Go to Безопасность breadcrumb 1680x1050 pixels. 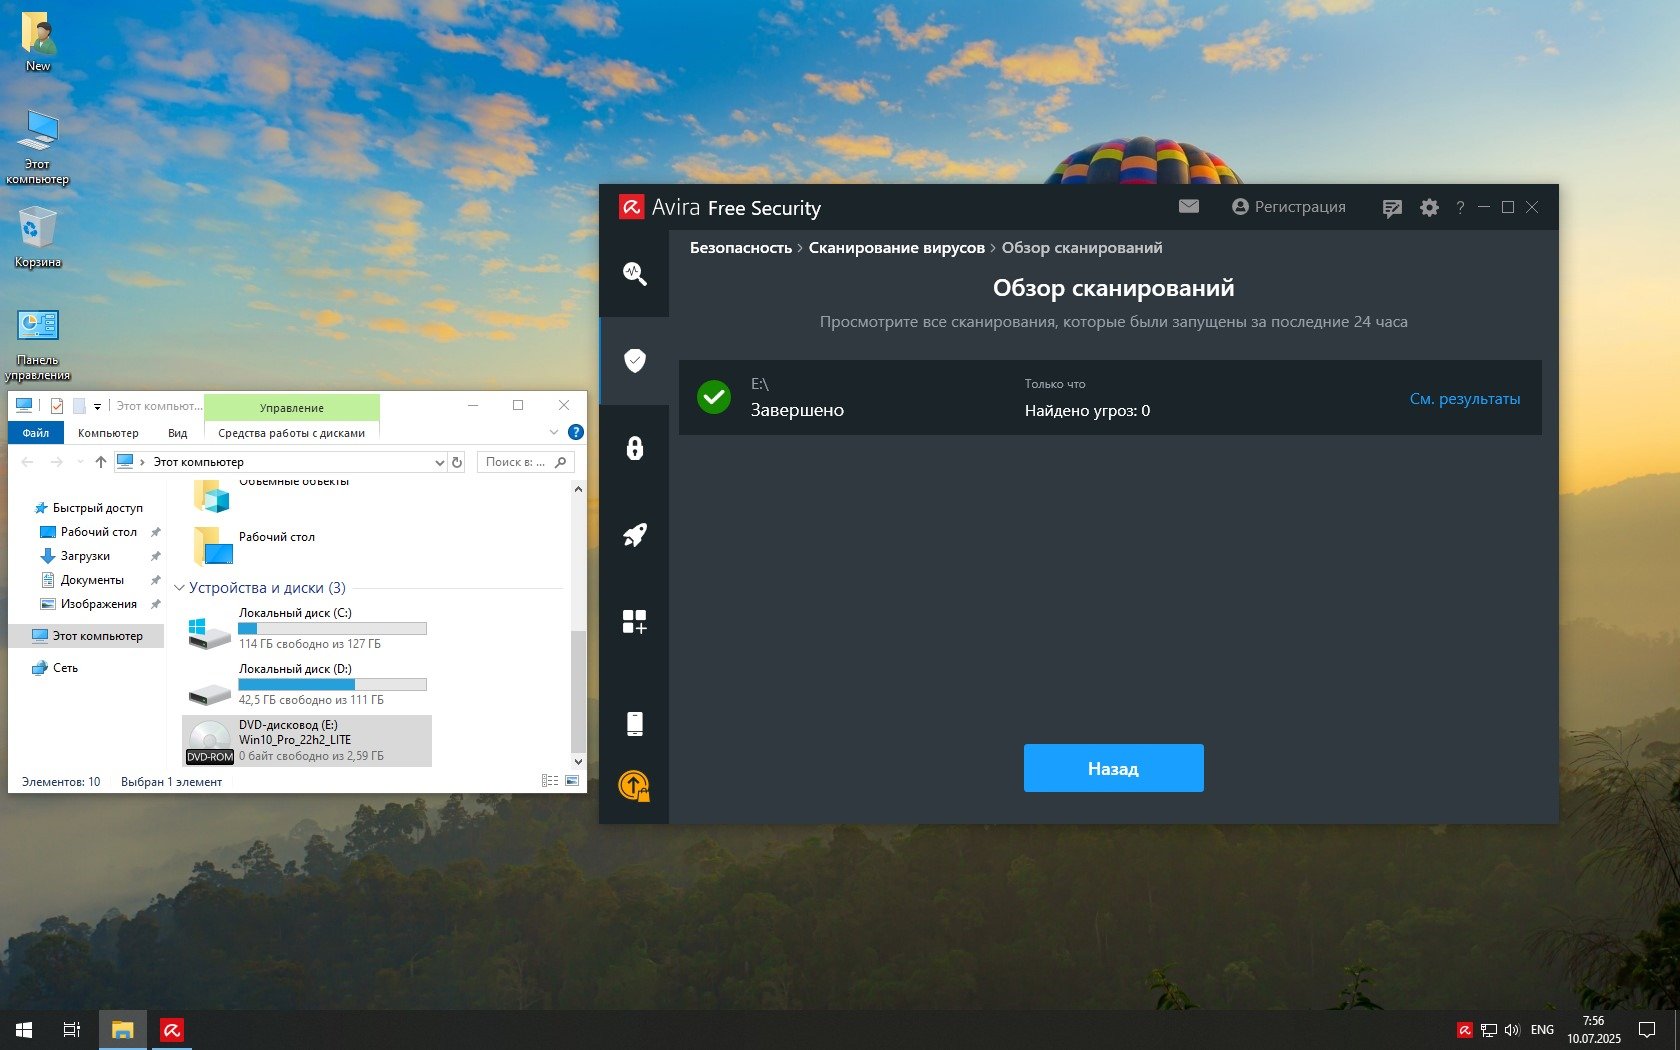[x=740, y=248]
